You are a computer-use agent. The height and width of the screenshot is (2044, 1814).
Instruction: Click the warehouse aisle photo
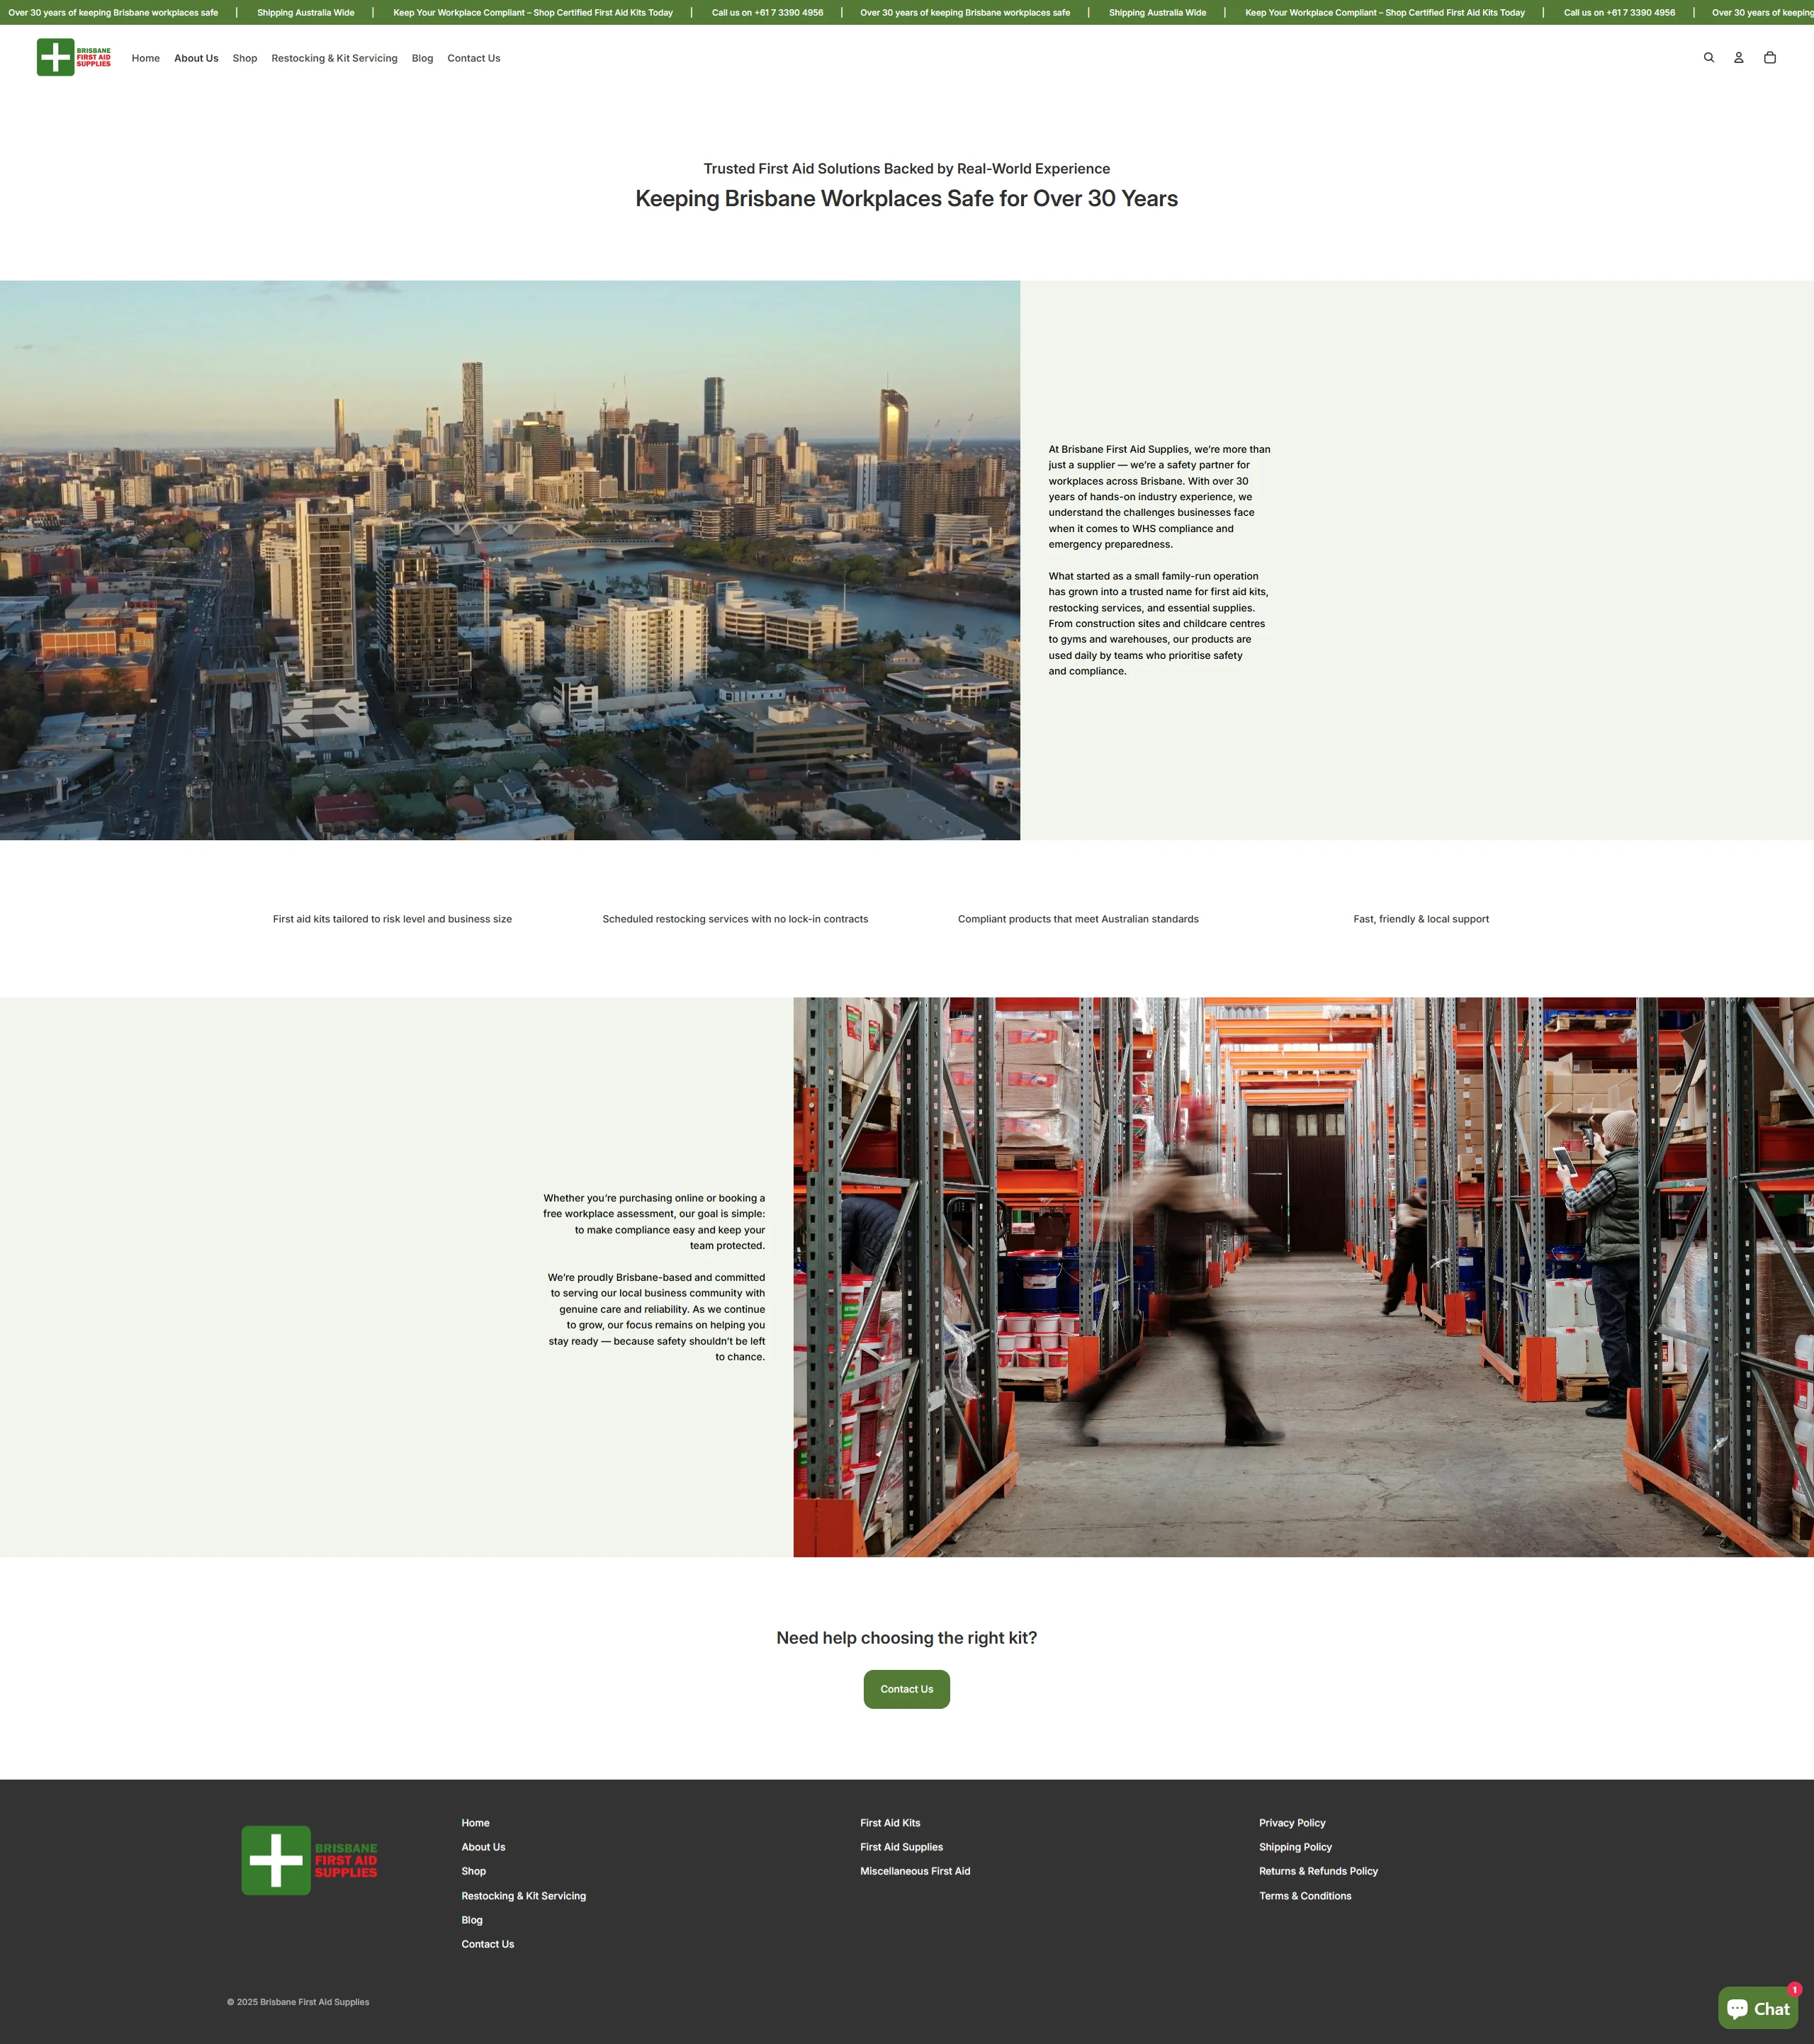[1303, 1277]
